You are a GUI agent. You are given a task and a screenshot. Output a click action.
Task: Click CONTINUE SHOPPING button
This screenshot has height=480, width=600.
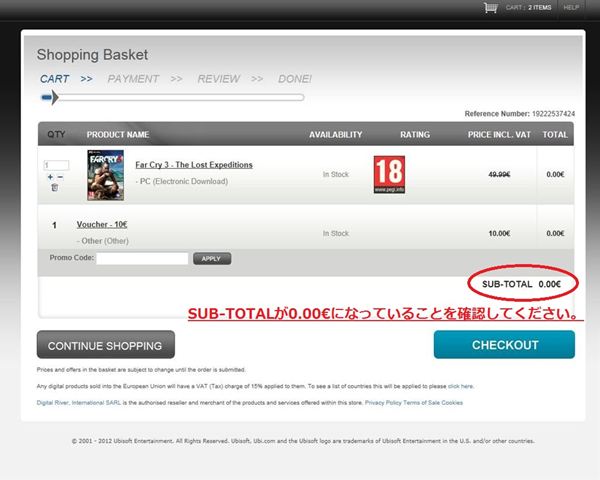pyautogui.click(x=106, y=345)
